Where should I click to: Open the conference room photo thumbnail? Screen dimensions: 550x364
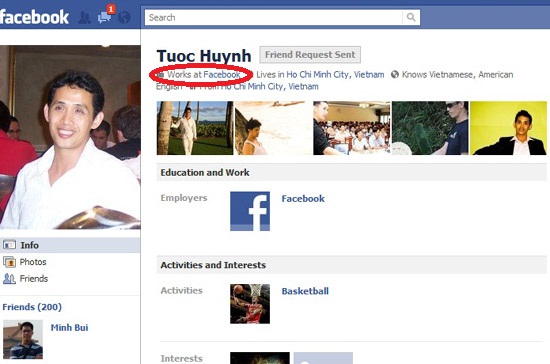(x=351, y=128)
